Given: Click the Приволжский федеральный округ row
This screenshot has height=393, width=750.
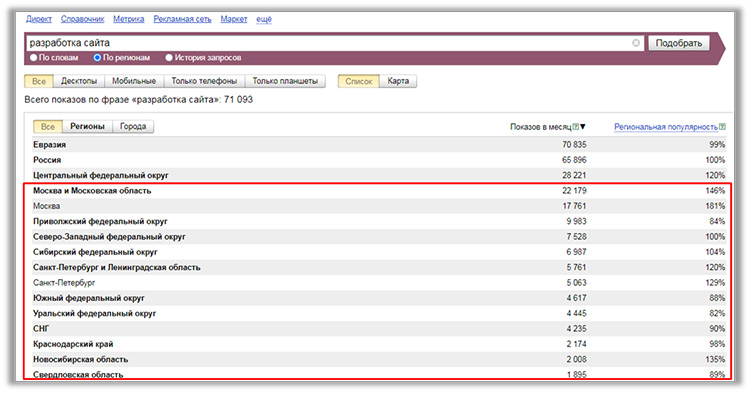Looking at the screenshot, I should [x=379, y=221].
